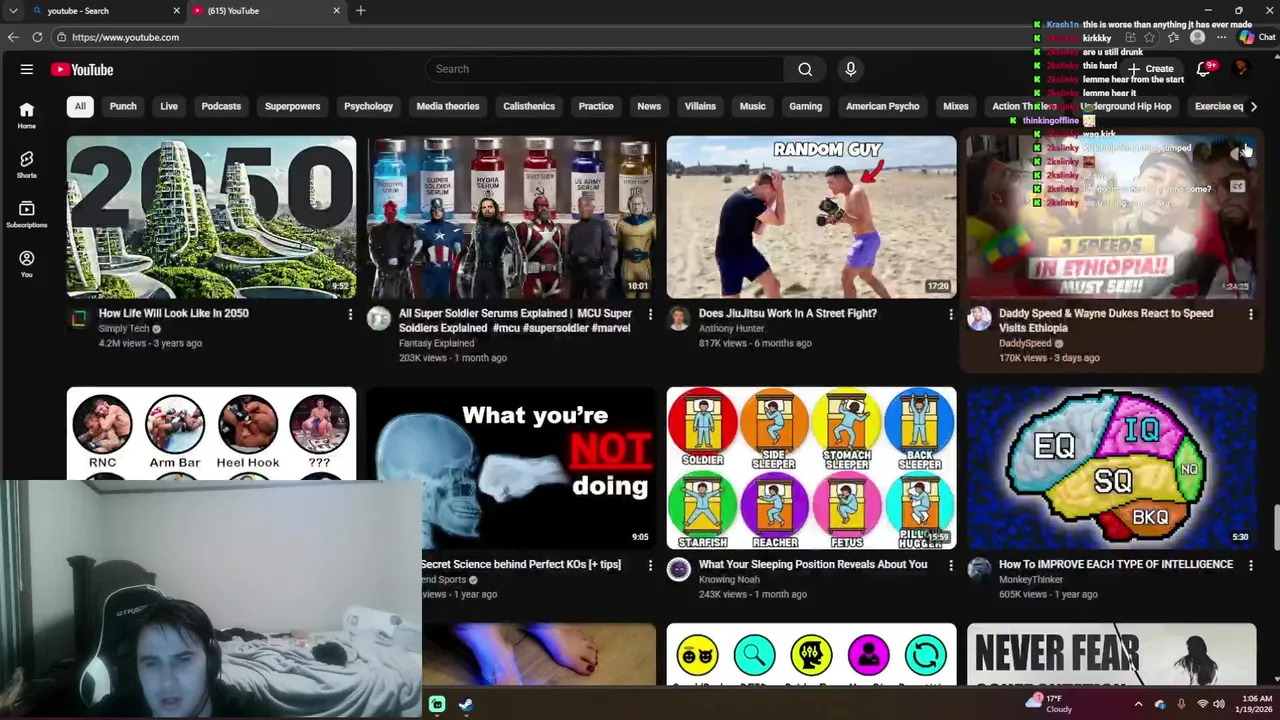Click the browser address bar URL

click(125, 37)
